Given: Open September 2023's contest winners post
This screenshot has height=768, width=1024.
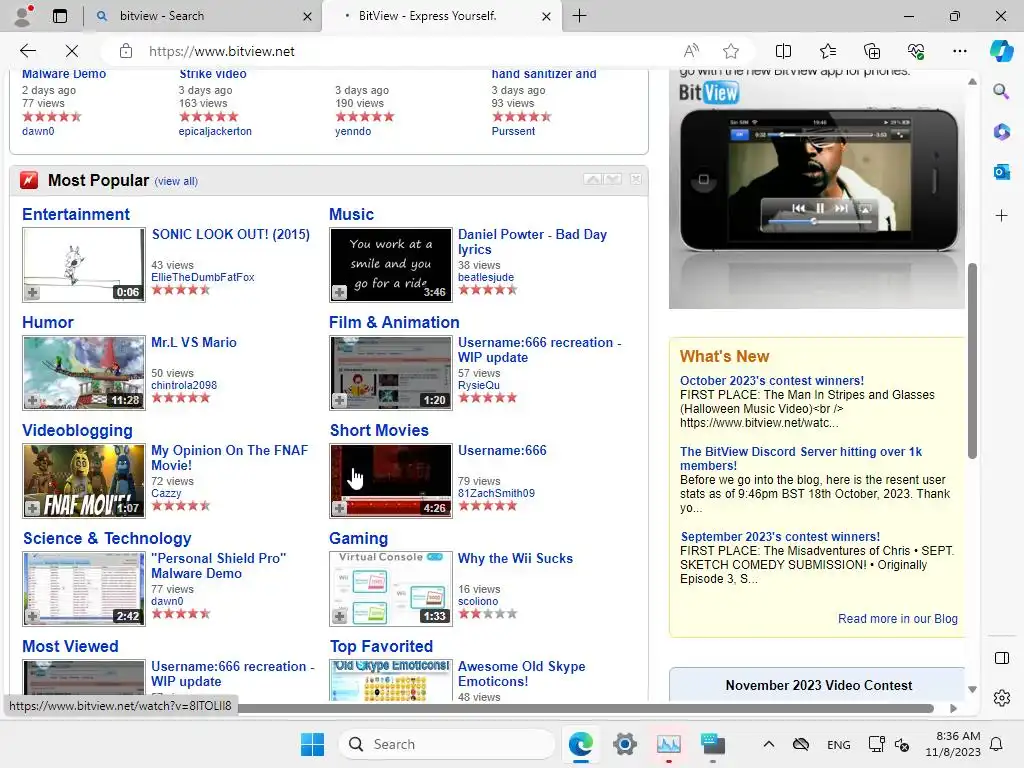Looking at the screenshot, I should [x=780, y=536].
